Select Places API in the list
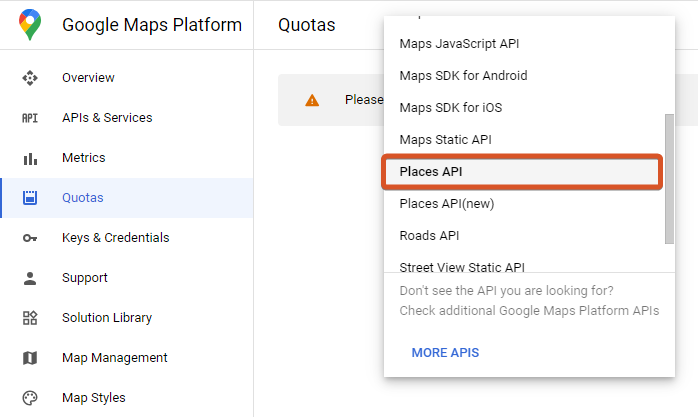Image resolution: width=698 pixels, height=417 pixels. [522, 172]
